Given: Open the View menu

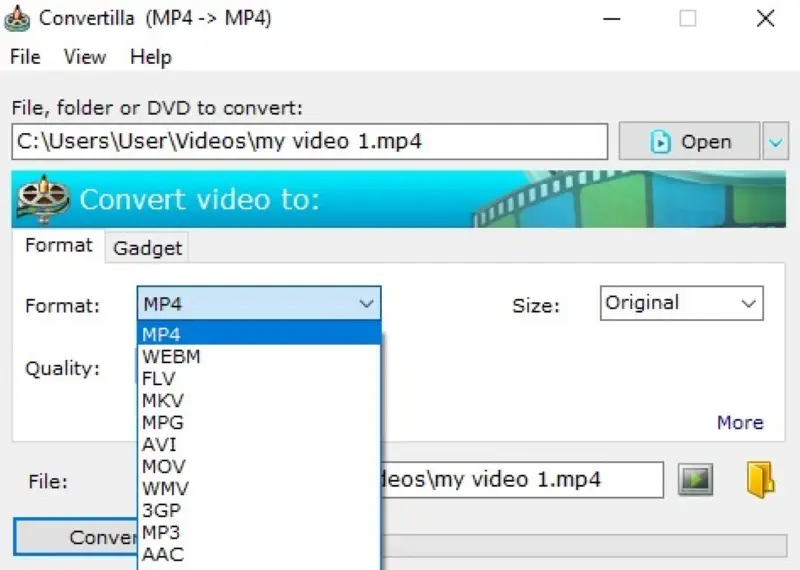Looking at the screenshot, I should click(85, 57).
